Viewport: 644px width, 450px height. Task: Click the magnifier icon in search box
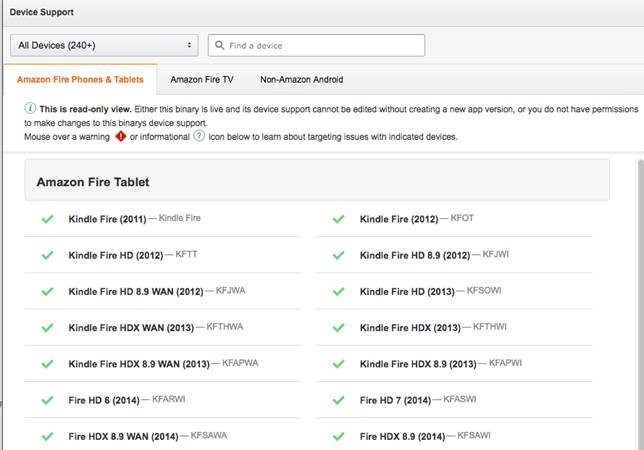(220, 45)
